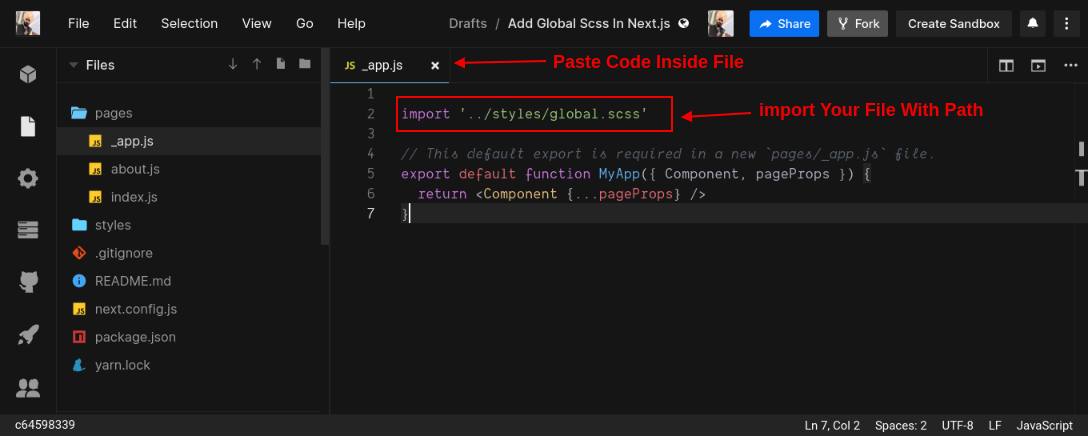Screen dimensions: 1088x436
Task: Open the preview window icon
Action: pos(1038,65)
